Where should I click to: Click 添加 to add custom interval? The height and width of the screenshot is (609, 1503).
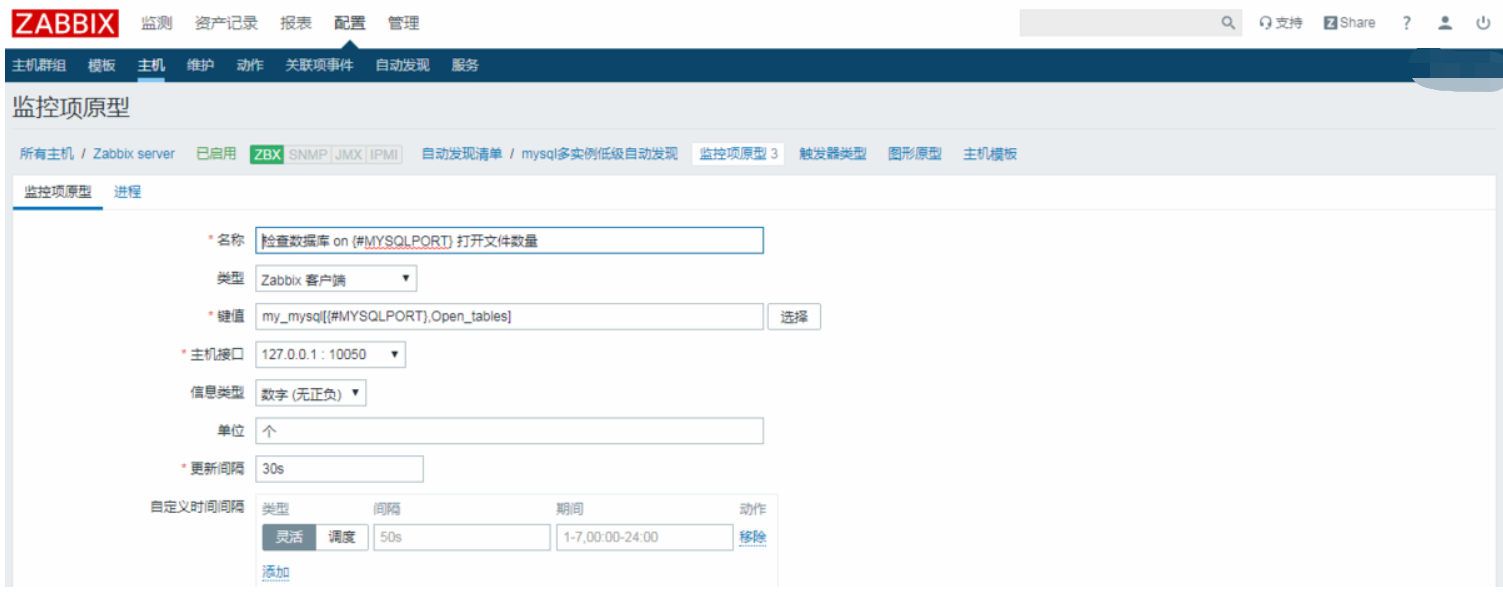pyautogui.click(x=276, y=572)
